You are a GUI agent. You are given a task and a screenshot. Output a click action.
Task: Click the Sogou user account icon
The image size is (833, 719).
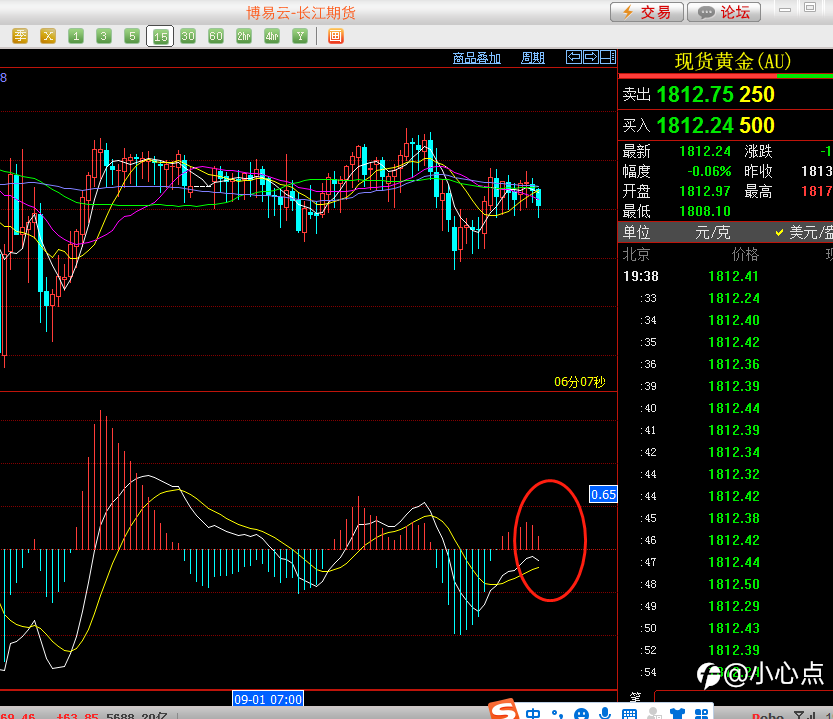pyautogui.click(x=654, y=714)
